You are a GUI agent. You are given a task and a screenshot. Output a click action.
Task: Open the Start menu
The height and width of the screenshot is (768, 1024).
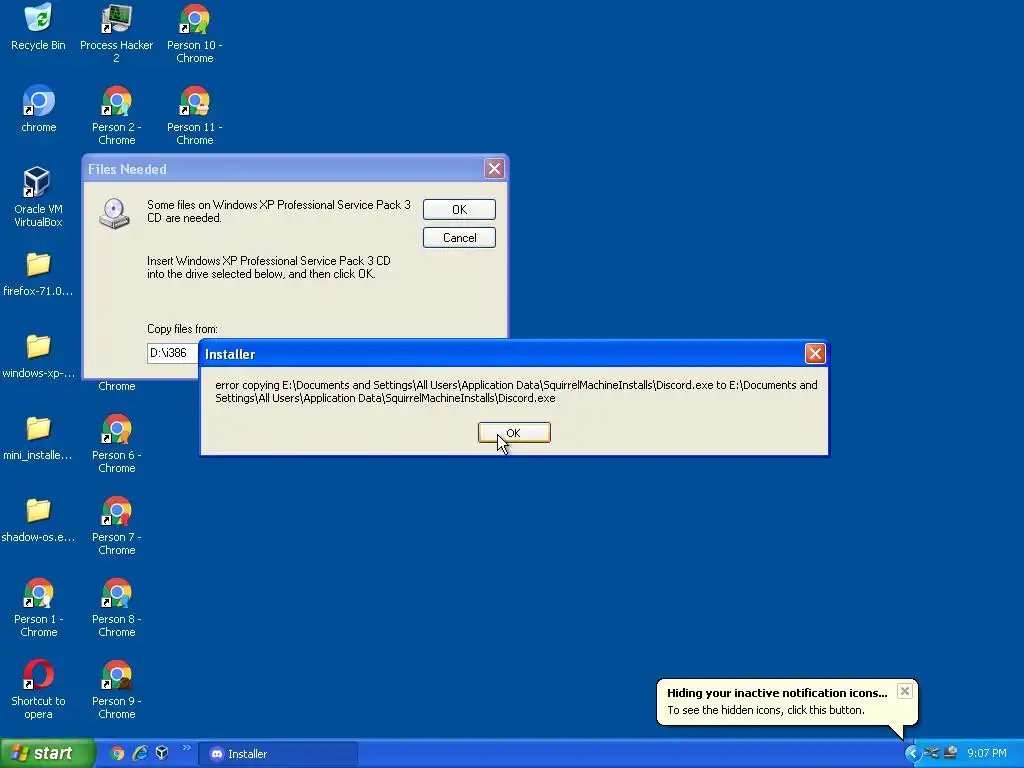pyautogui.click(x=47, y=754)
